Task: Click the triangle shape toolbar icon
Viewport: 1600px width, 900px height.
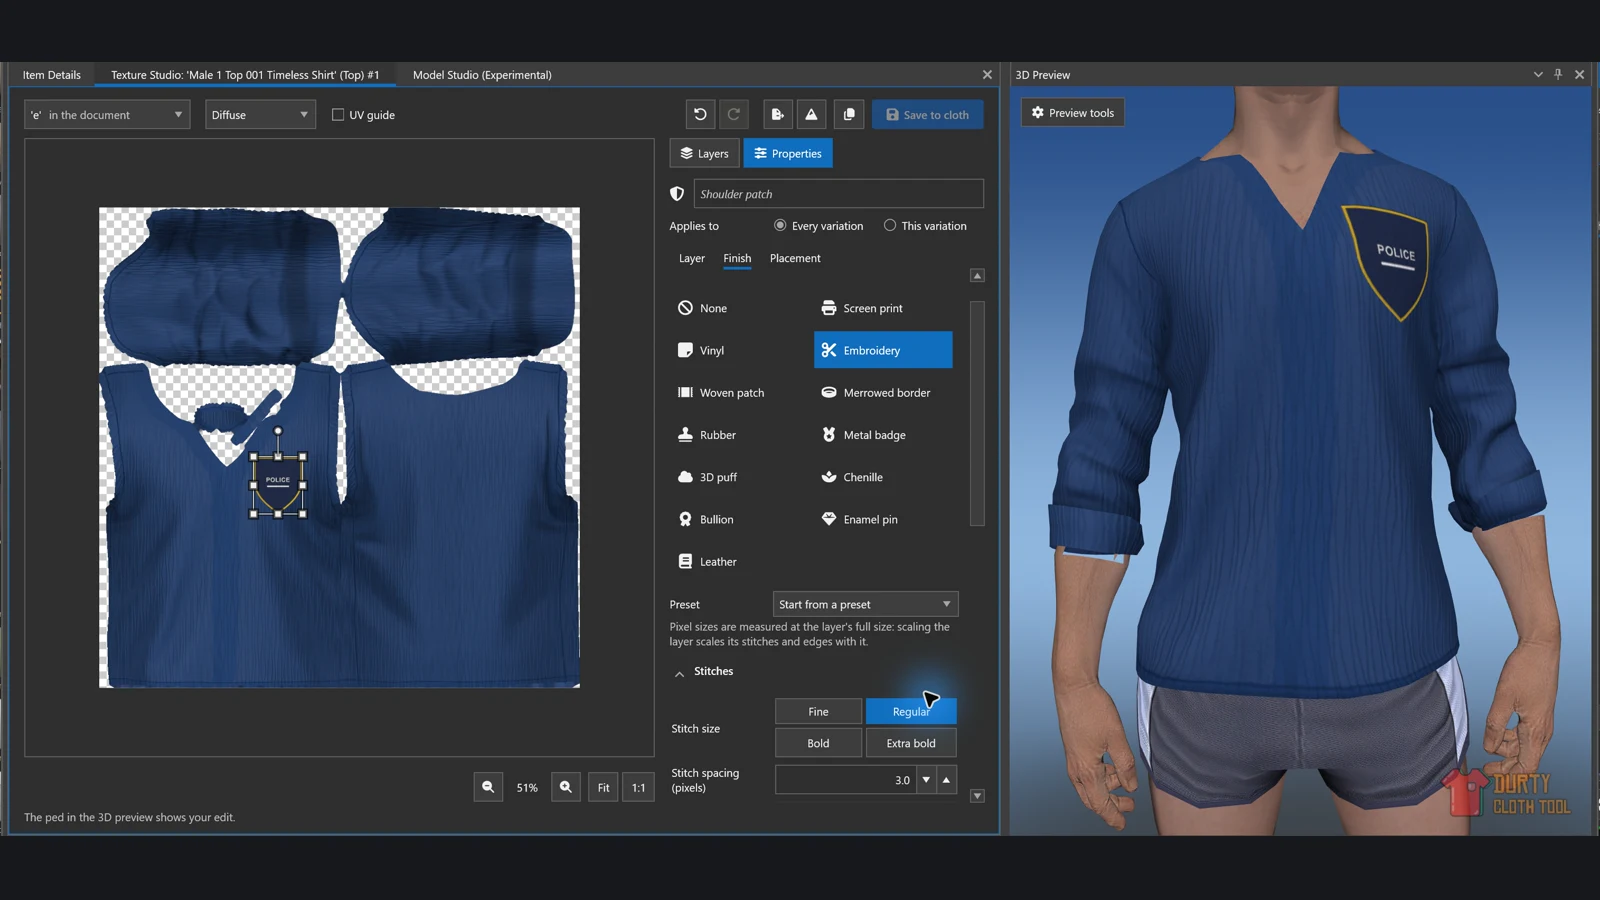Action: tap(811, 114)
